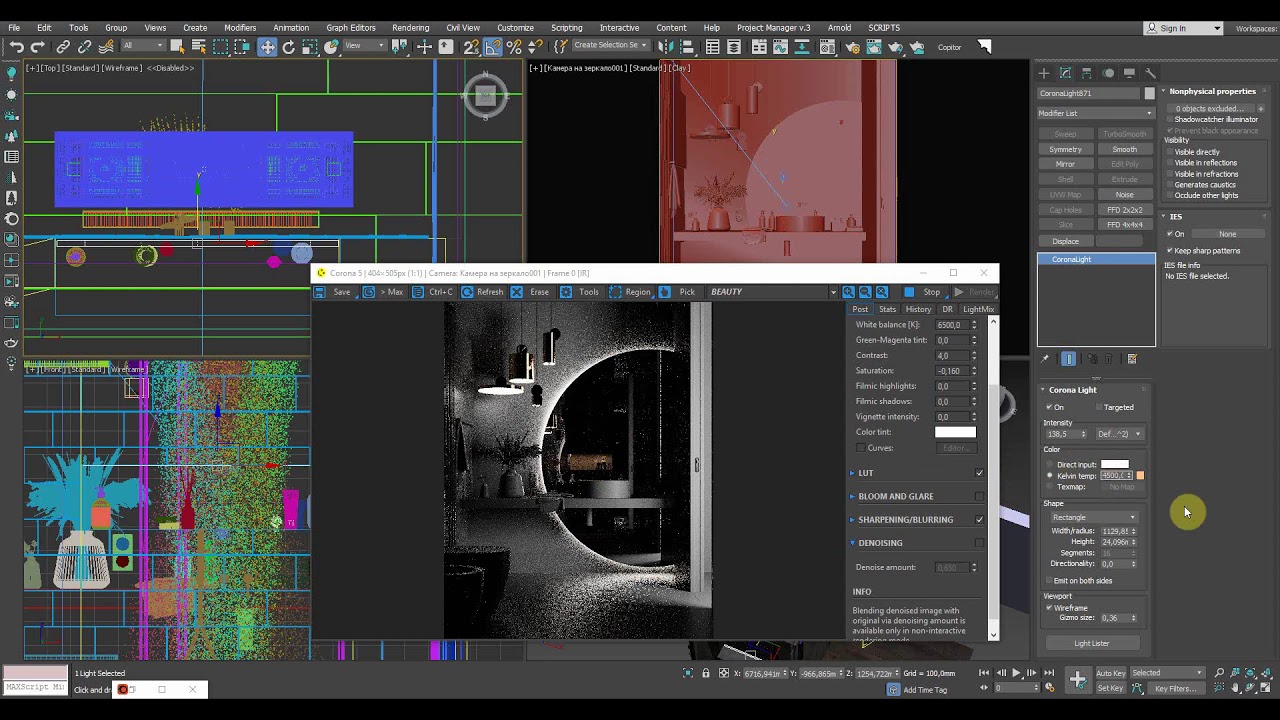Select CoronaLight in the modifier stack
This screenshot has width=1280, height=720.
point(1096,260)
